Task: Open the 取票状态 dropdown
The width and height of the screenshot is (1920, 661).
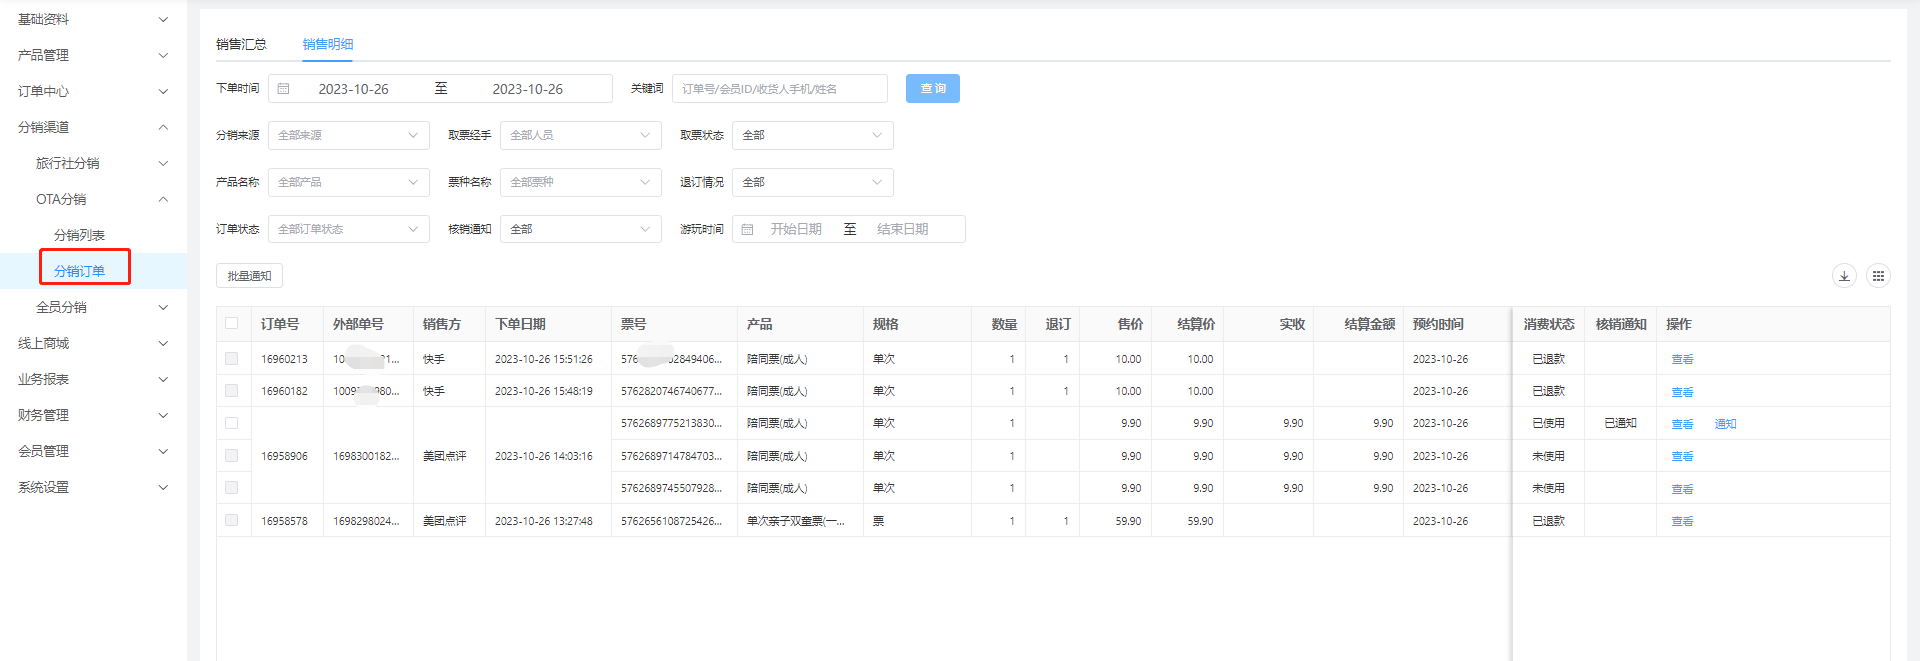Action: [x=812, y=135]
